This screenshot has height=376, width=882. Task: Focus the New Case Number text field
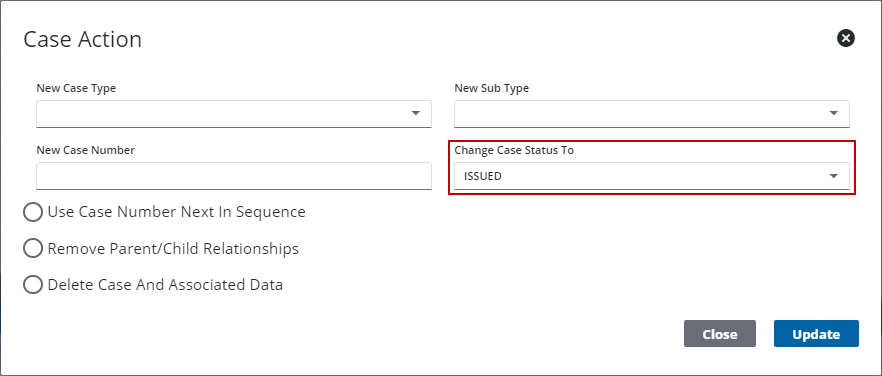click(x=234, y=176)
